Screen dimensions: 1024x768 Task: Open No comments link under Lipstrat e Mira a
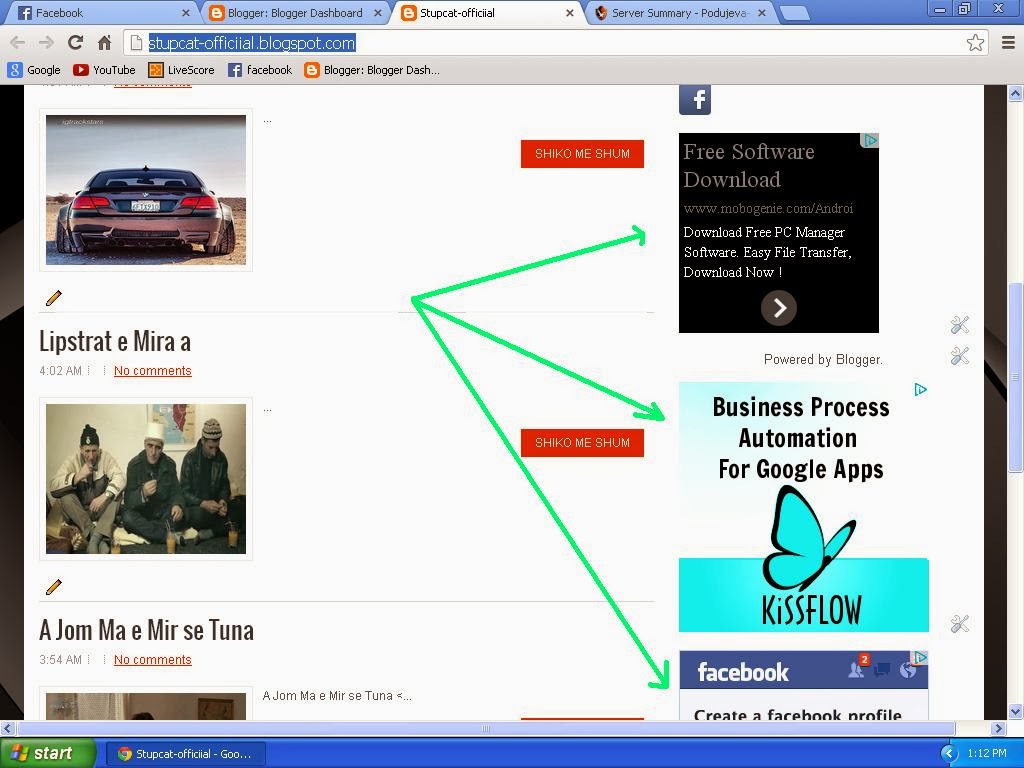tap(153, 370)
